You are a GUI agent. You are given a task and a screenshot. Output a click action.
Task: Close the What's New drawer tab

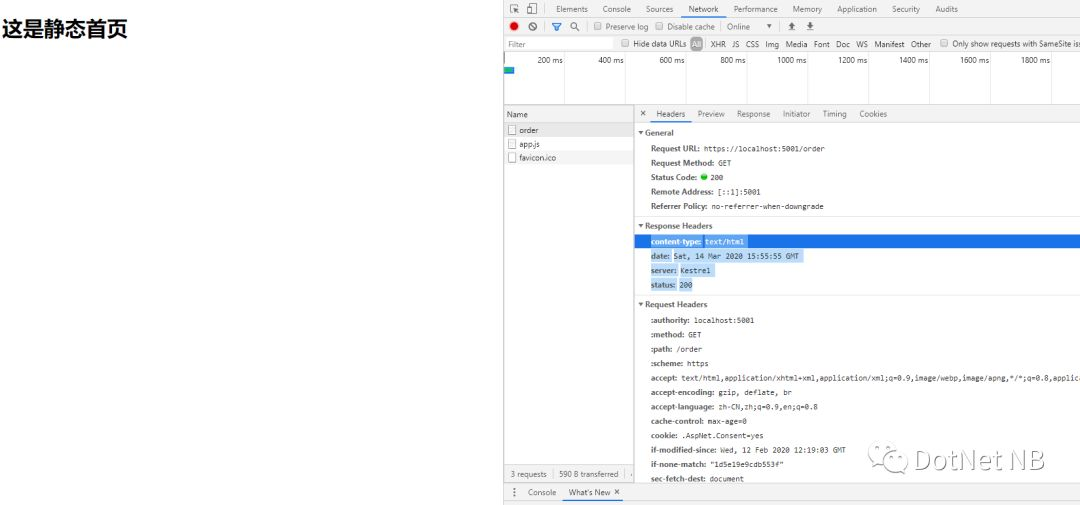(x=617, y=492)
